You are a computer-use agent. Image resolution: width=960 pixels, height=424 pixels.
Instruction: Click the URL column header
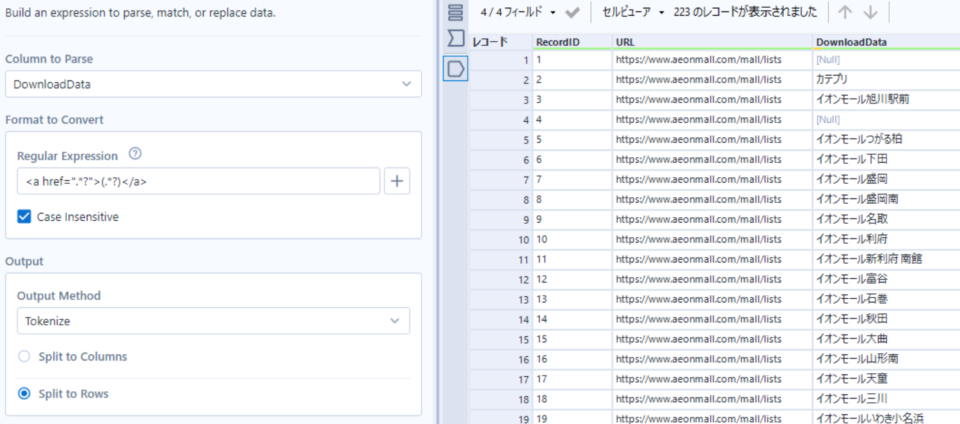pos(713,42)
